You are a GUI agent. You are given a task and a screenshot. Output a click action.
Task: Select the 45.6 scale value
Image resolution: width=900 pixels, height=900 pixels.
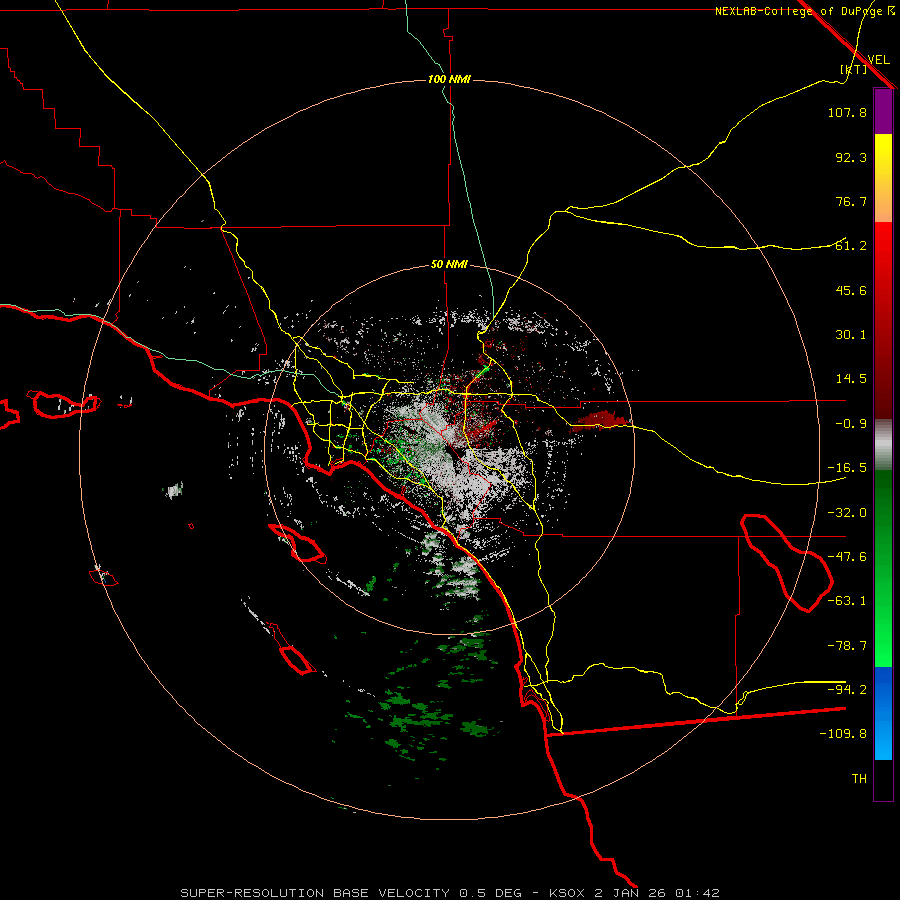[851, 290]
